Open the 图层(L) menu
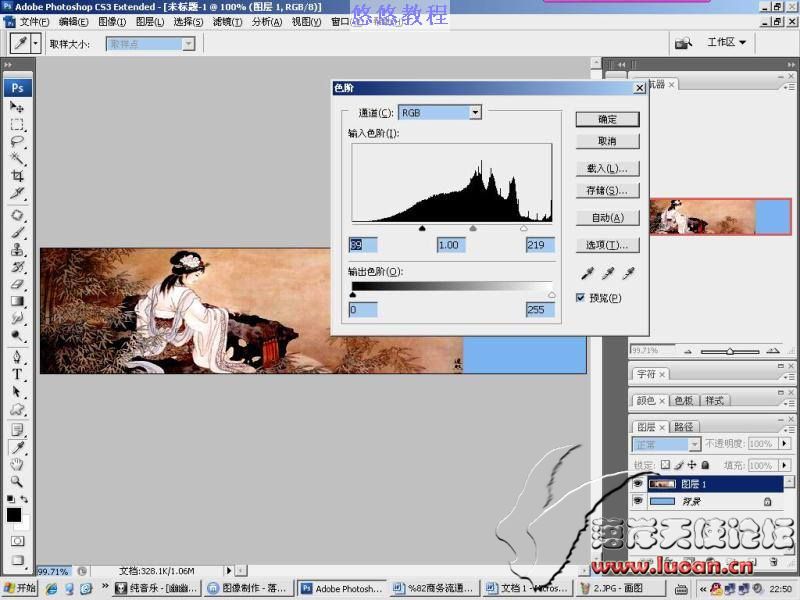Screen dimensions: 800x600 pyautogui.click(x=149, y=22)
